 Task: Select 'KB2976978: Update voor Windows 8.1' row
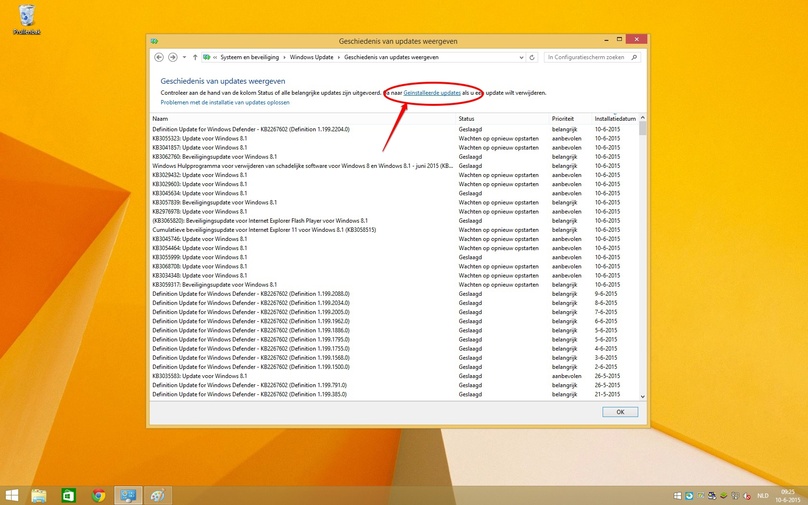[x=394, y=212]
